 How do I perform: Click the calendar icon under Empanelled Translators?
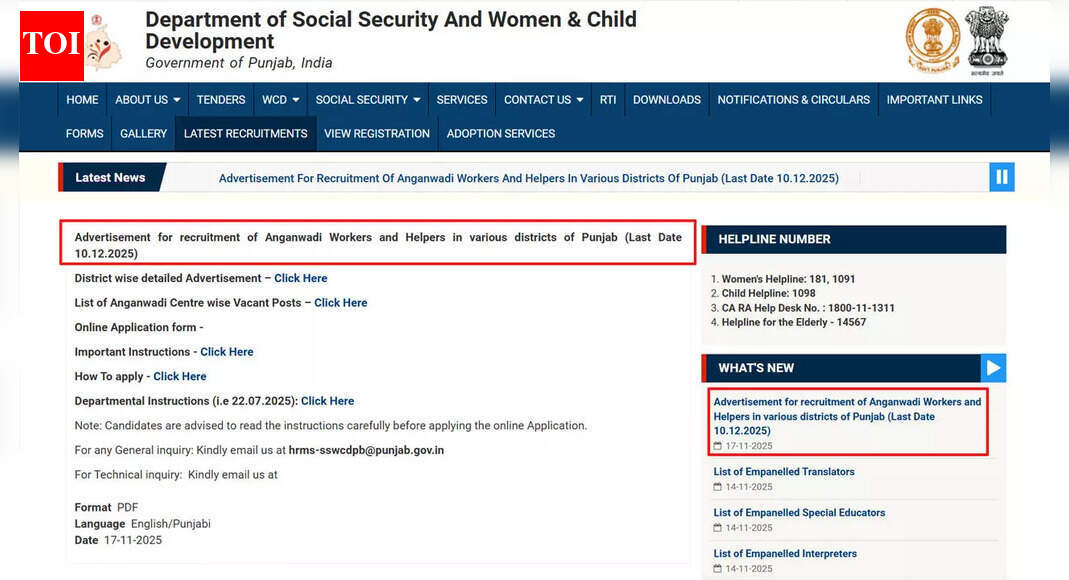coord(716,487)
